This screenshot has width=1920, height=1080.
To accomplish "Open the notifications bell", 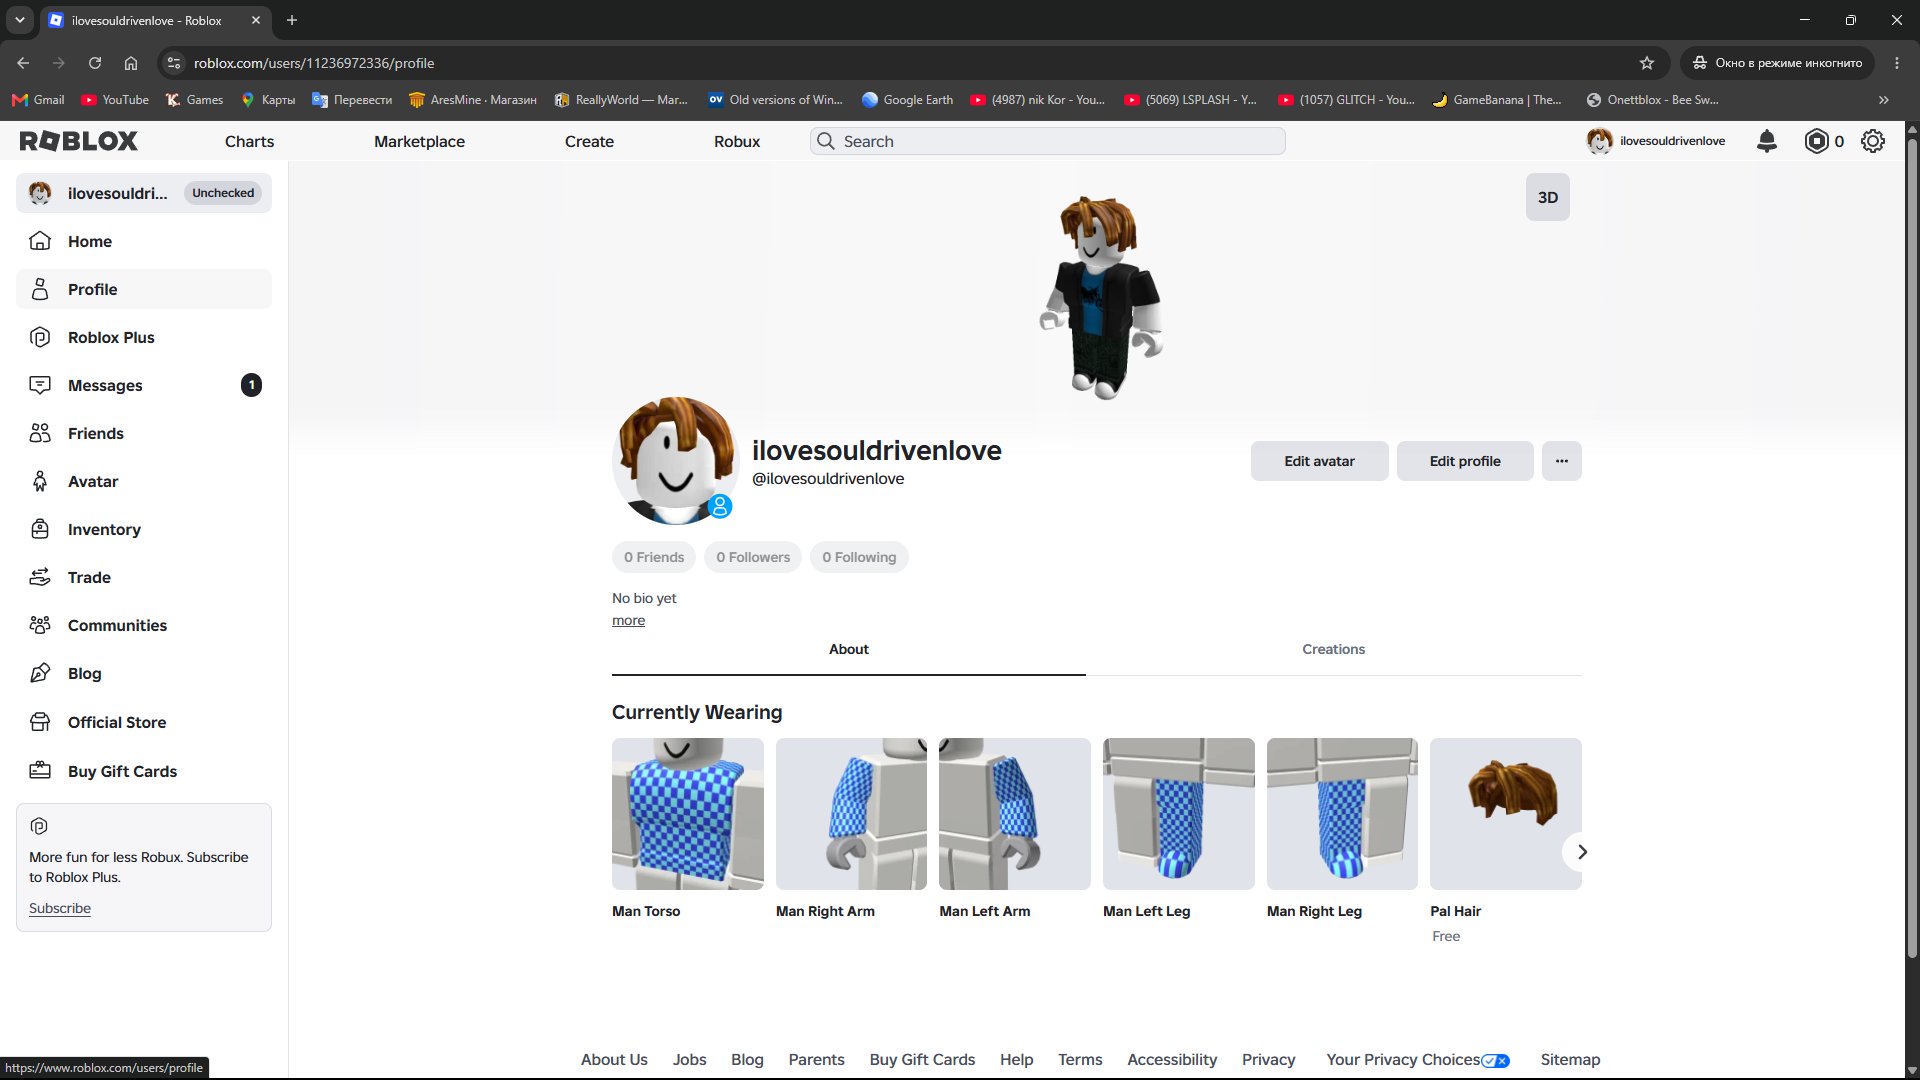I will point(1767,141).
